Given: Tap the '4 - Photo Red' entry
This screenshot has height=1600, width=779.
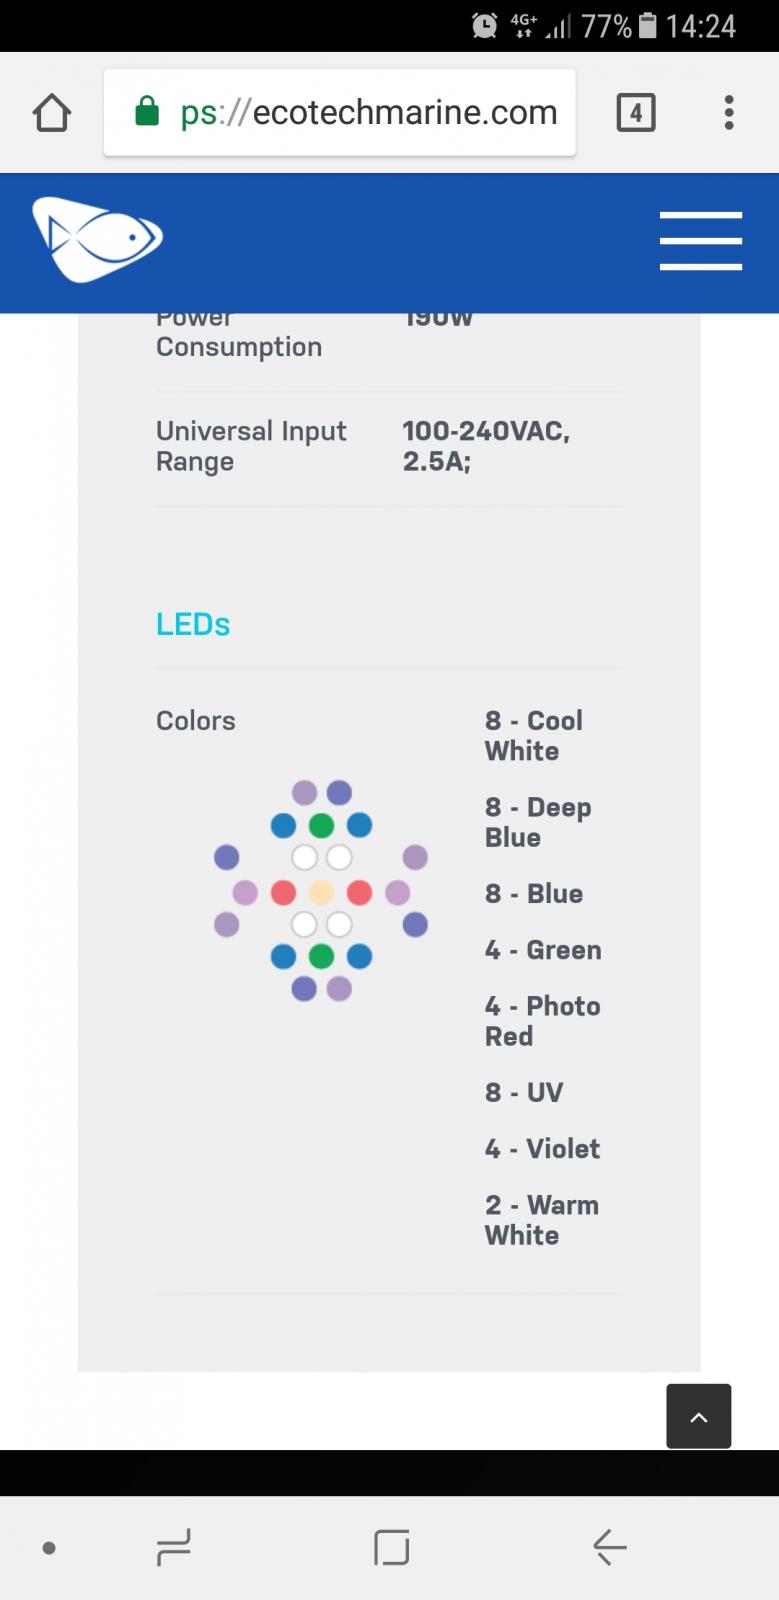Looking at the screenshot, I should point(543,1021).
